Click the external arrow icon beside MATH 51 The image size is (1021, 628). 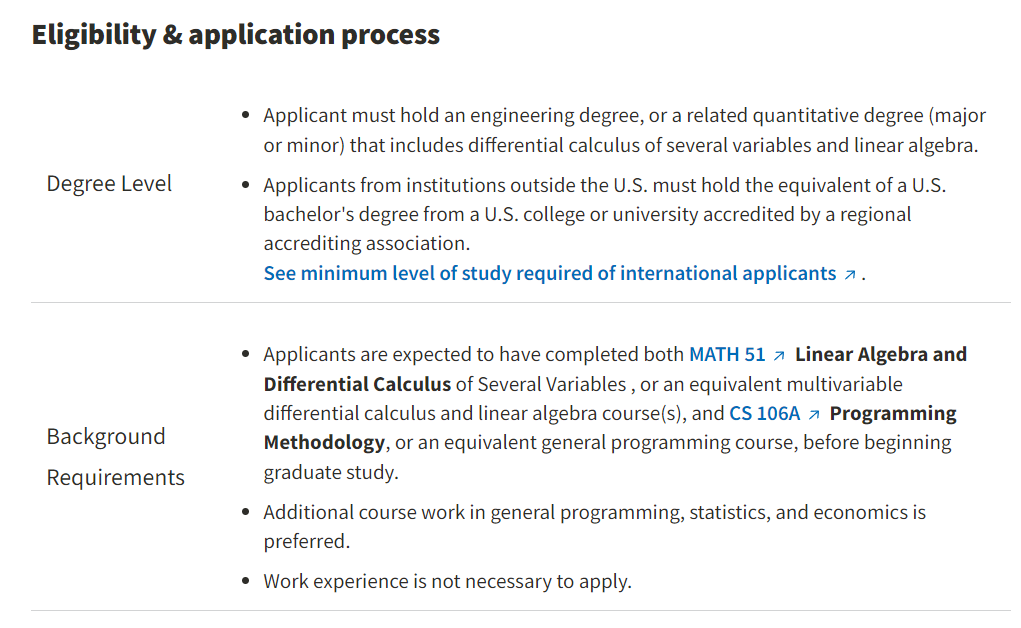tap(779, 356)
